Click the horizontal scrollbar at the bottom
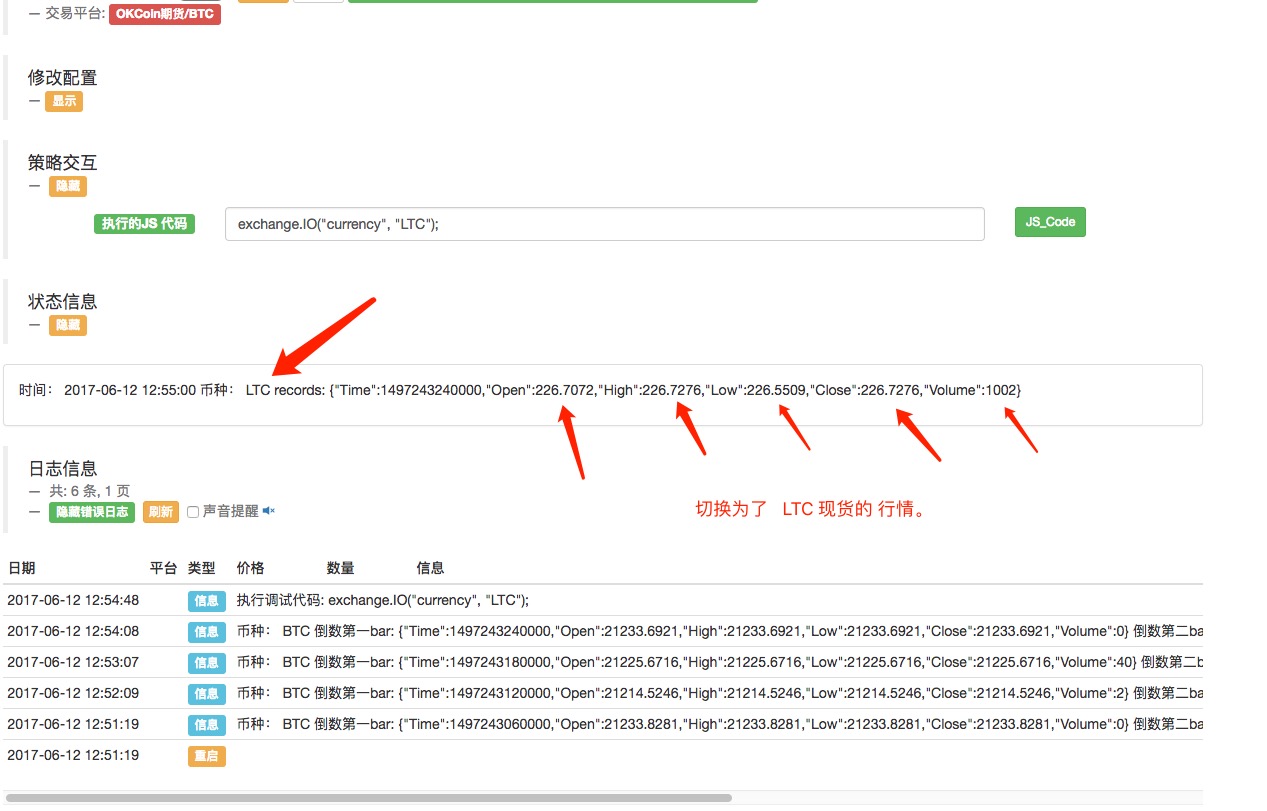Viewport: 1267px width, 811px height. (369, 798)
